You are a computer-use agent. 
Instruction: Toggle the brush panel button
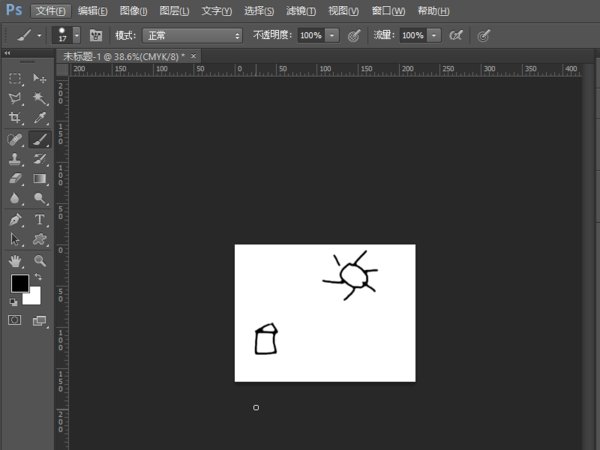coord(97,35)
